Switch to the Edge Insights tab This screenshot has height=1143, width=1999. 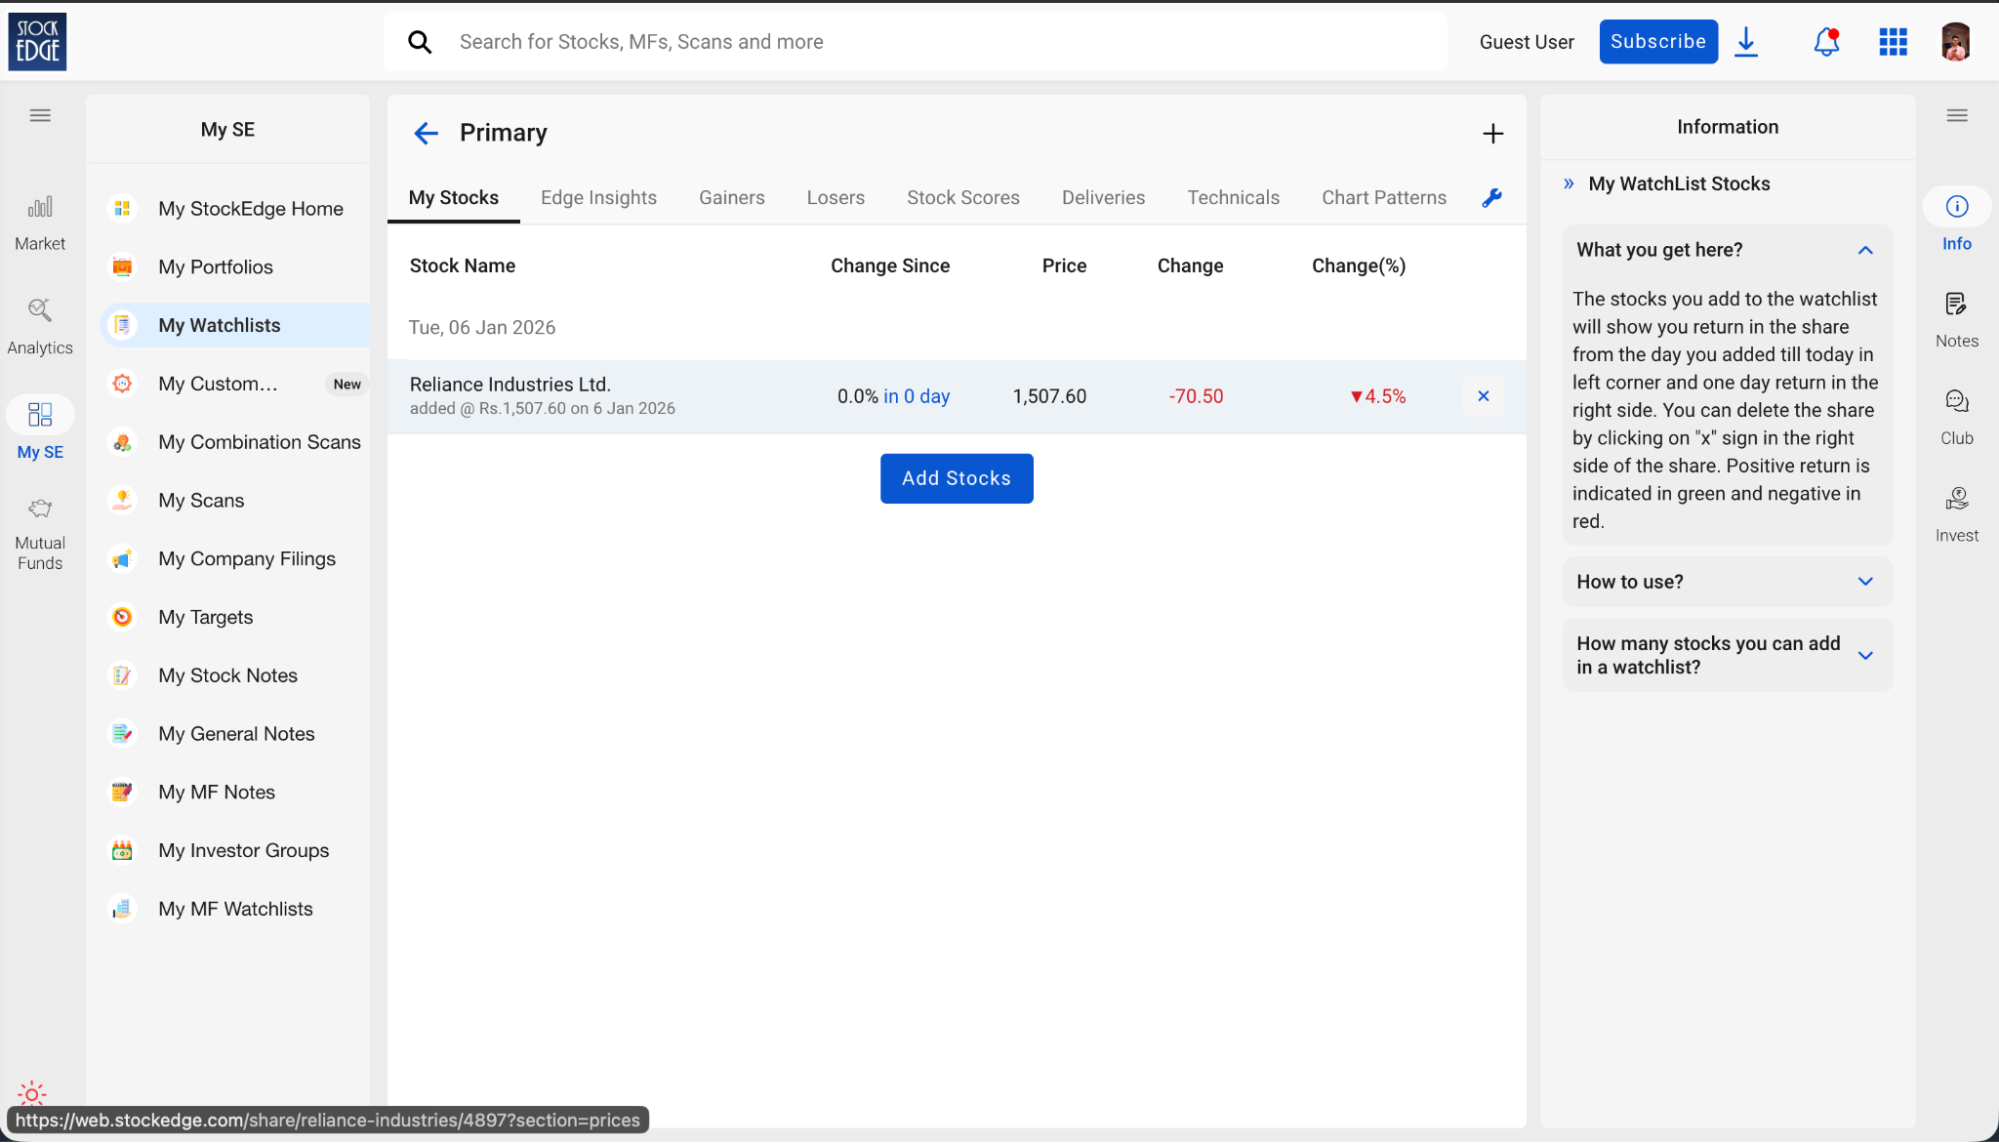598,198
